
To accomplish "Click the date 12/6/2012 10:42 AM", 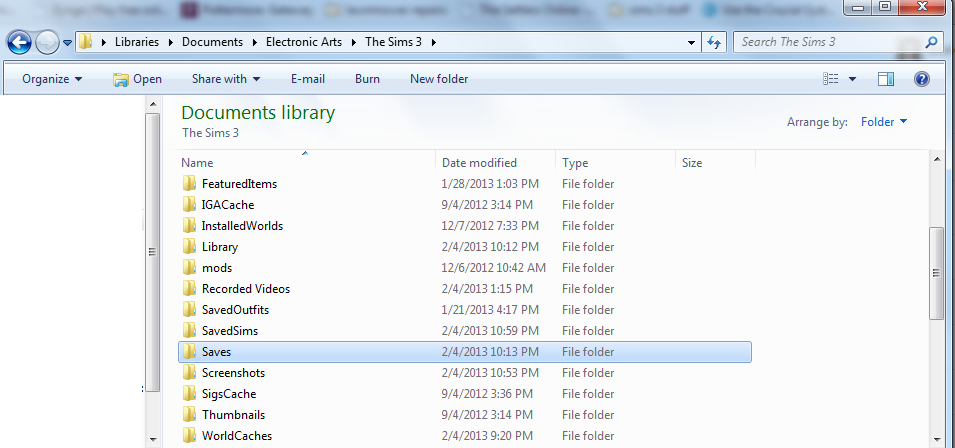I will point(494,268).
